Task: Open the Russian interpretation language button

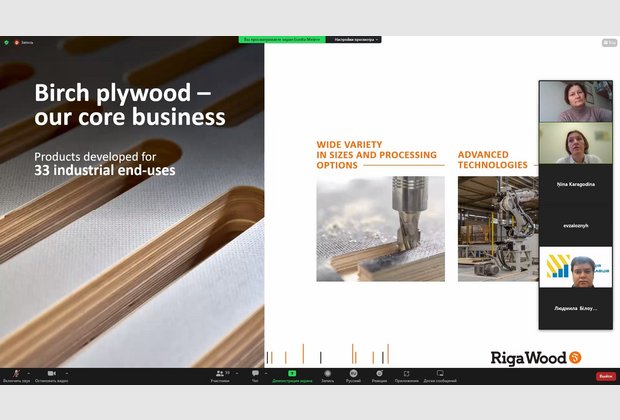Action: [x=353, y=373]
